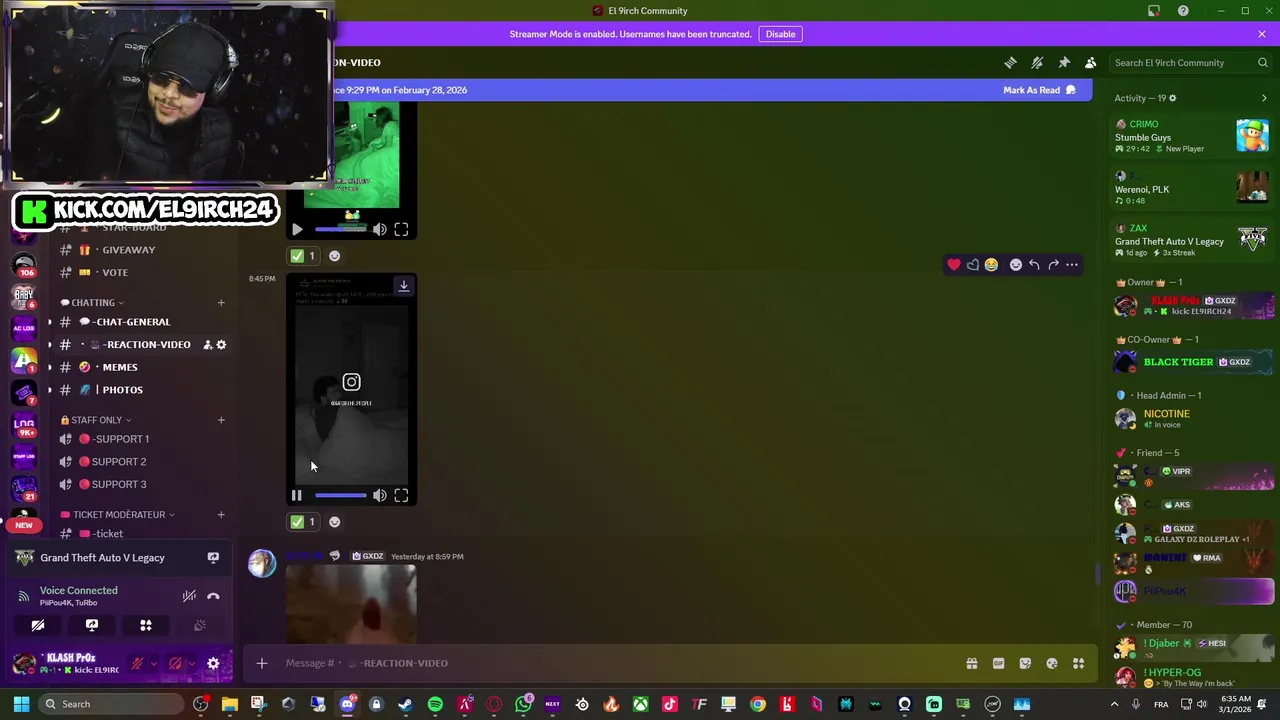The height and width of the screenshot is (720, 1280).
Task: Open Add Reaction picker in message toolbar
Action: pyautogui.click(x=1016, y=265)
